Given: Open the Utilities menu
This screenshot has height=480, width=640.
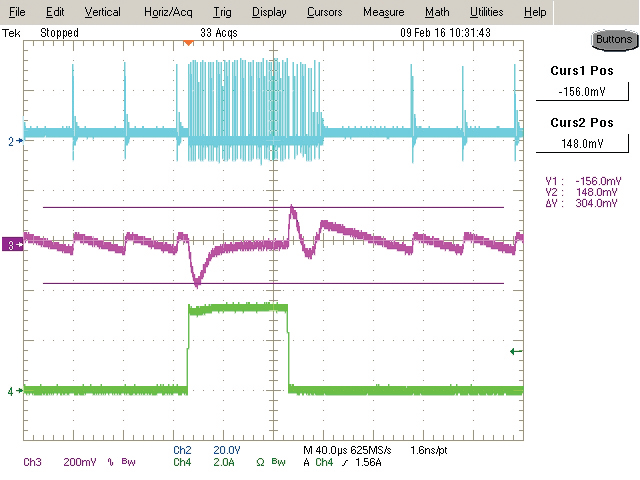Looking at the screenshot, I should pyautogui.click(x=487, y=12).
